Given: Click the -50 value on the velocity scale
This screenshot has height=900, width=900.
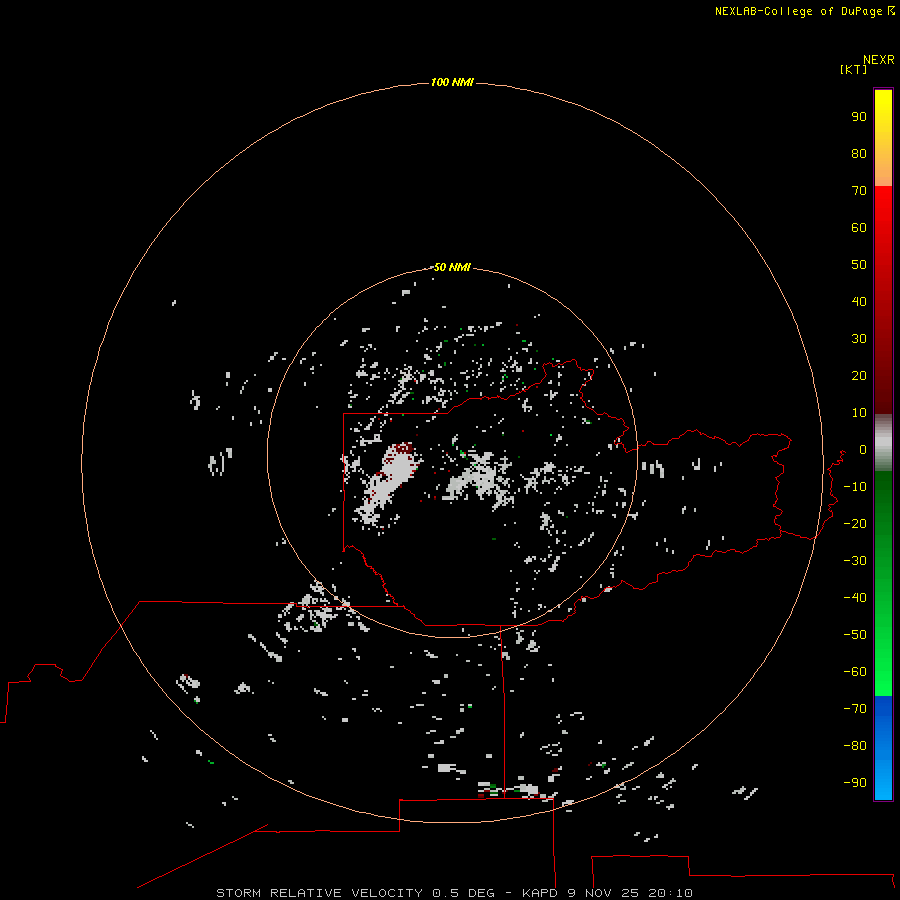Looking at the screenshot, I should pyautogui.click(x=855, y=635).
